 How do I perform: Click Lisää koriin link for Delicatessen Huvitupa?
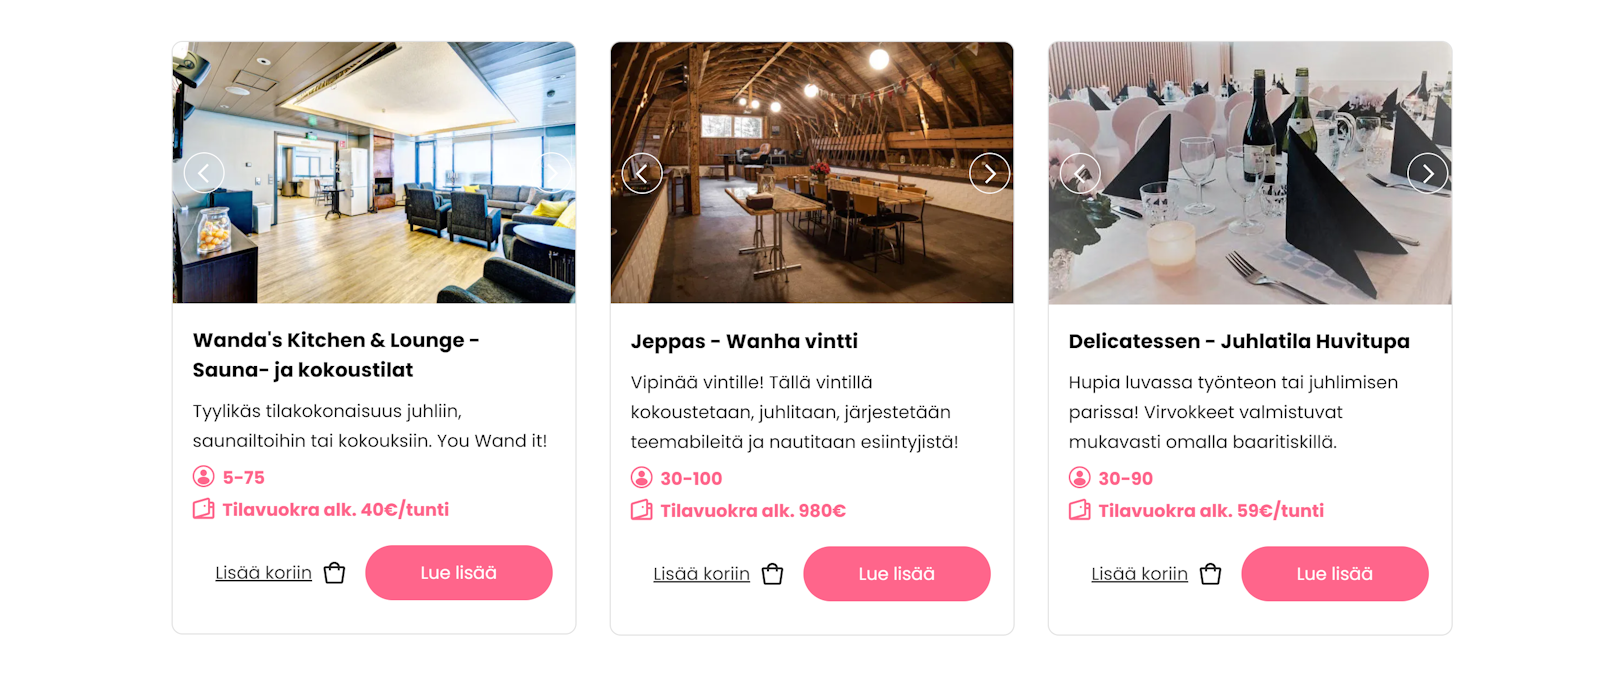click(1139, 574)
